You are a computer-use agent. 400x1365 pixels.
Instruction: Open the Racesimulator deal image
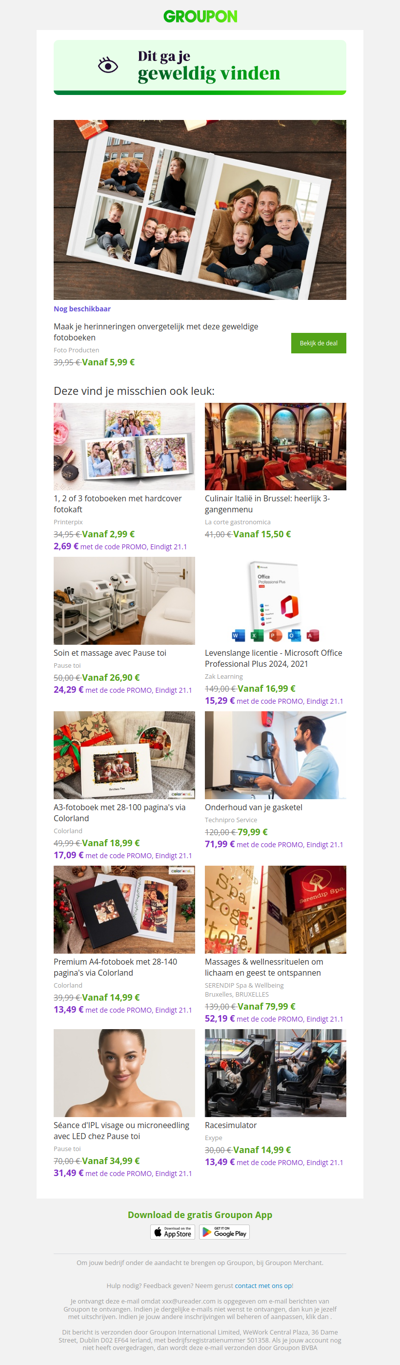point(275,1073)
